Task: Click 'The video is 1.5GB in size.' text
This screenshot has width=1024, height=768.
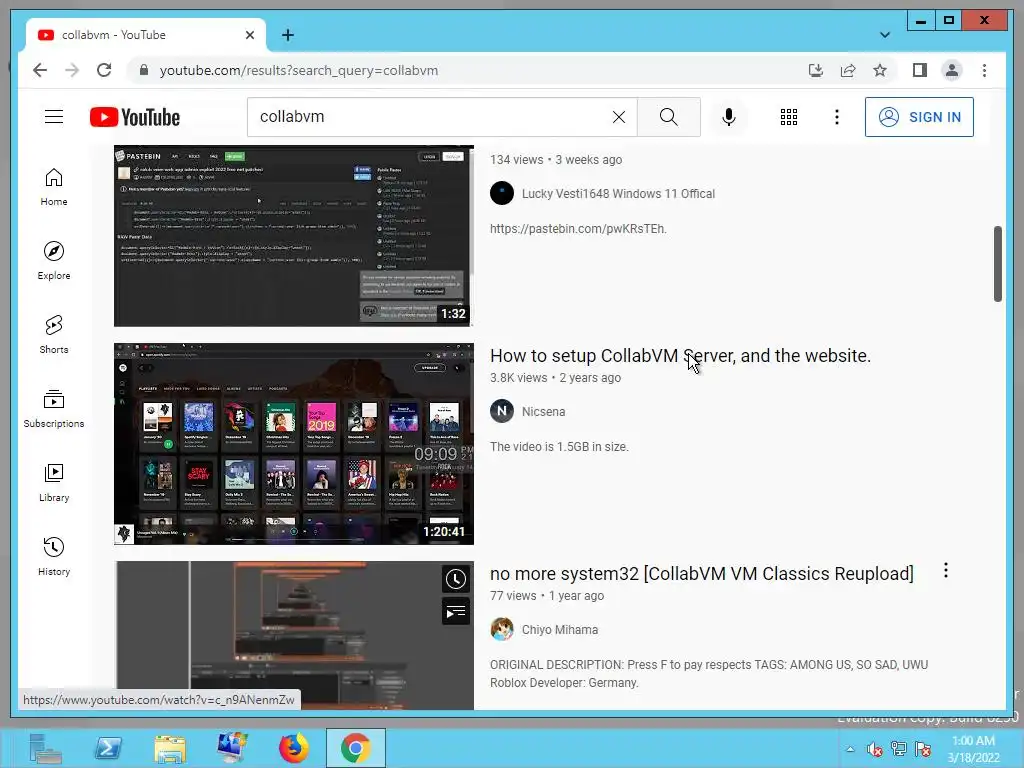Action: tap(559, 447)
